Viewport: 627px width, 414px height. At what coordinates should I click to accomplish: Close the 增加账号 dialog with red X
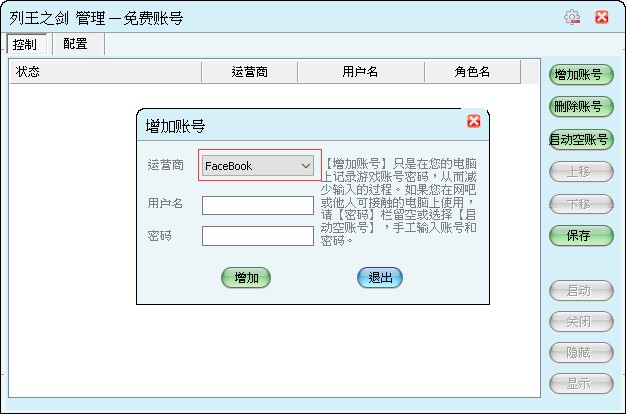click(x=474, y=121)
